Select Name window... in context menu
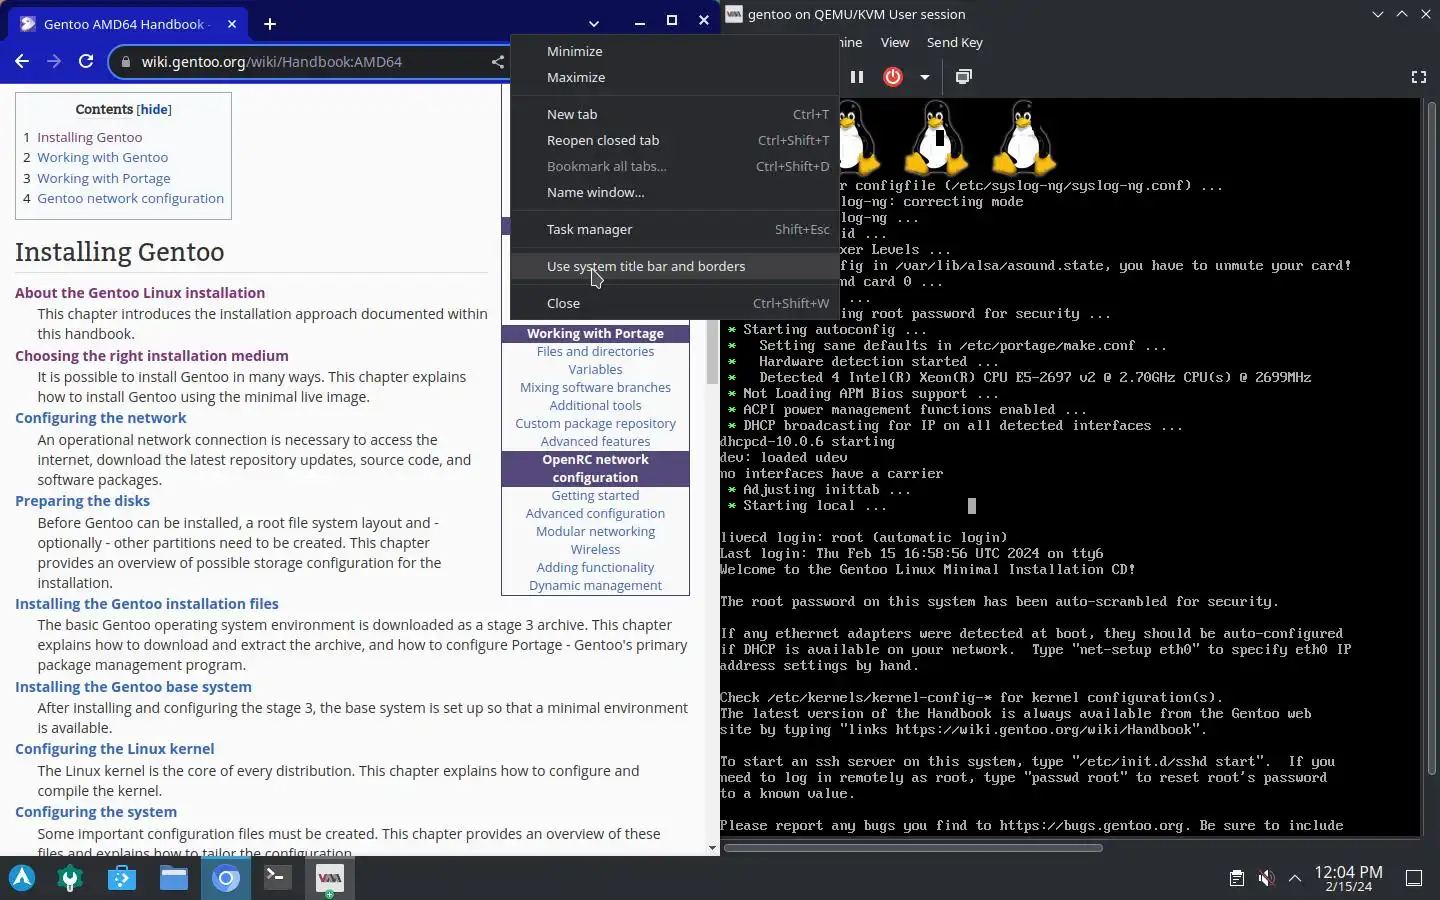 [675, 192]
